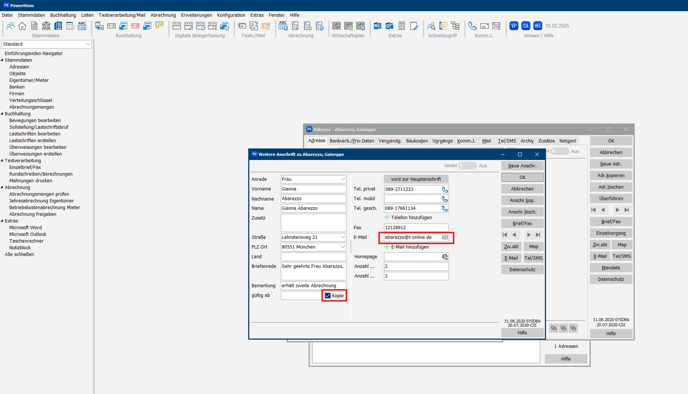Viewport: 688px width, 394px height.
Task: Click the Bemerkung field
Action: [313, 286]
